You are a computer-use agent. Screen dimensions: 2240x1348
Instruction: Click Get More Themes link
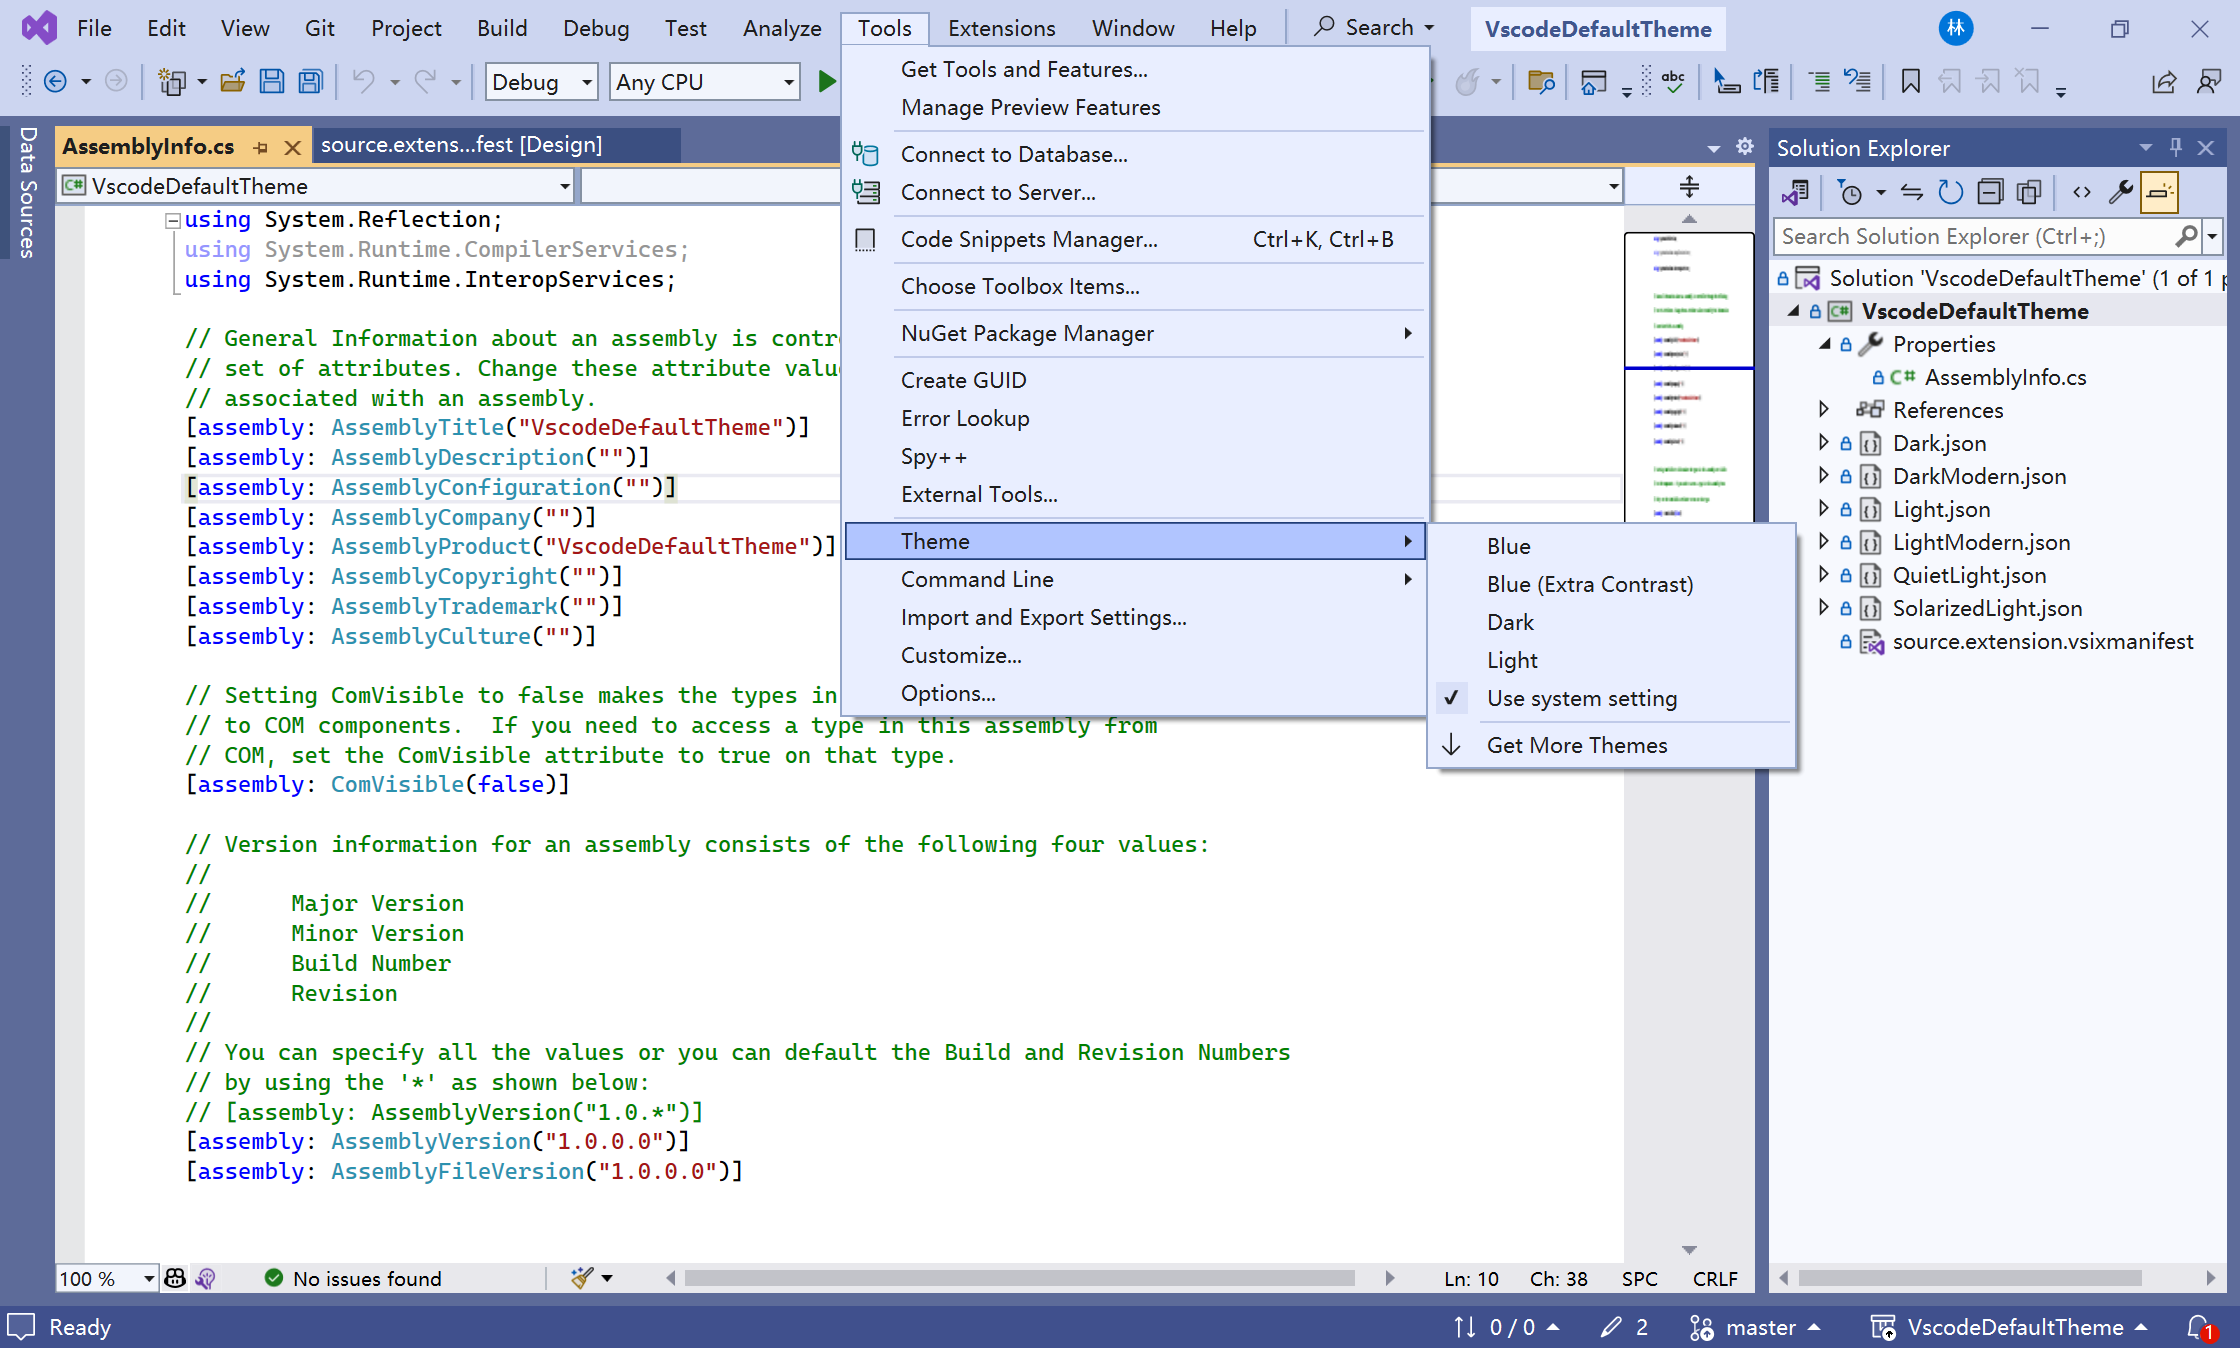(x=1578, y=744)
